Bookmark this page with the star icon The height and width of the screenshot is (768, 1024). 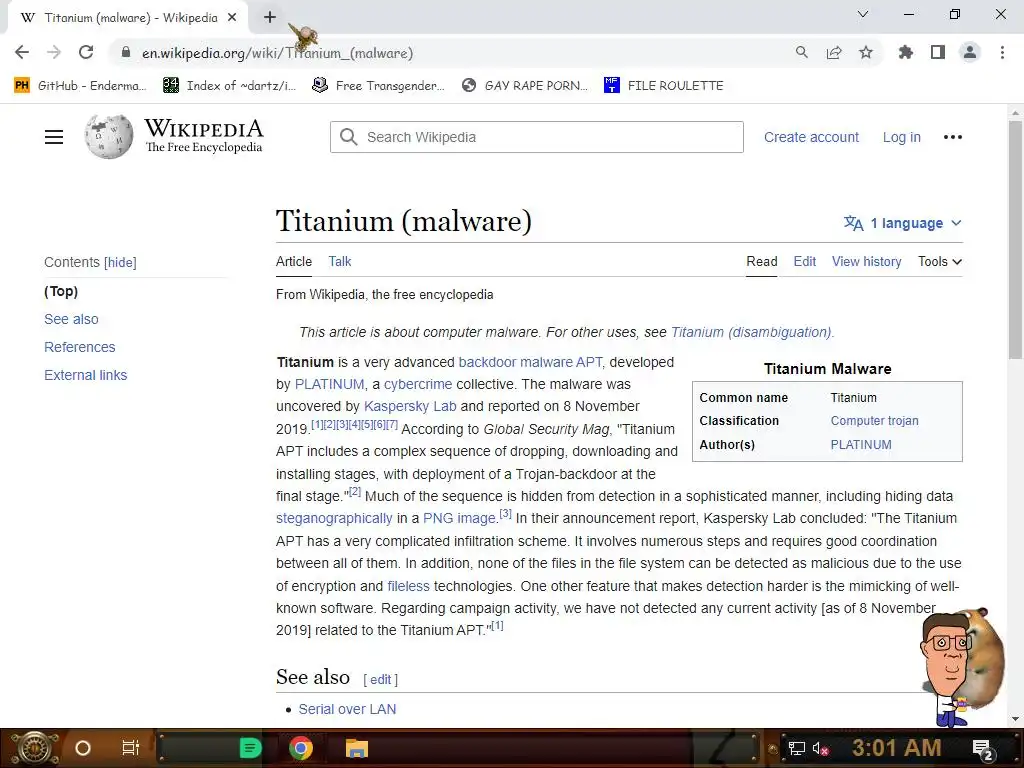866,52
